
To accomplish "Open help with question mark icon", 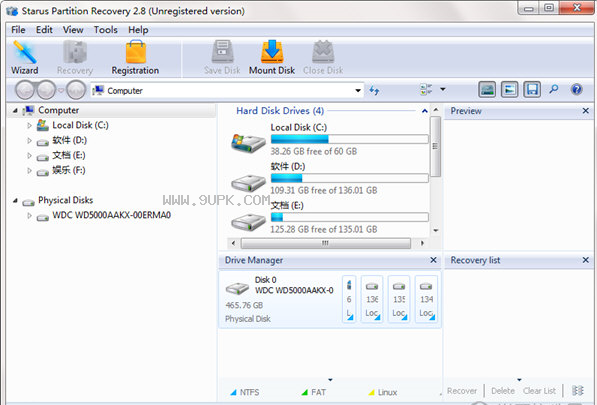I will (576, 89).
